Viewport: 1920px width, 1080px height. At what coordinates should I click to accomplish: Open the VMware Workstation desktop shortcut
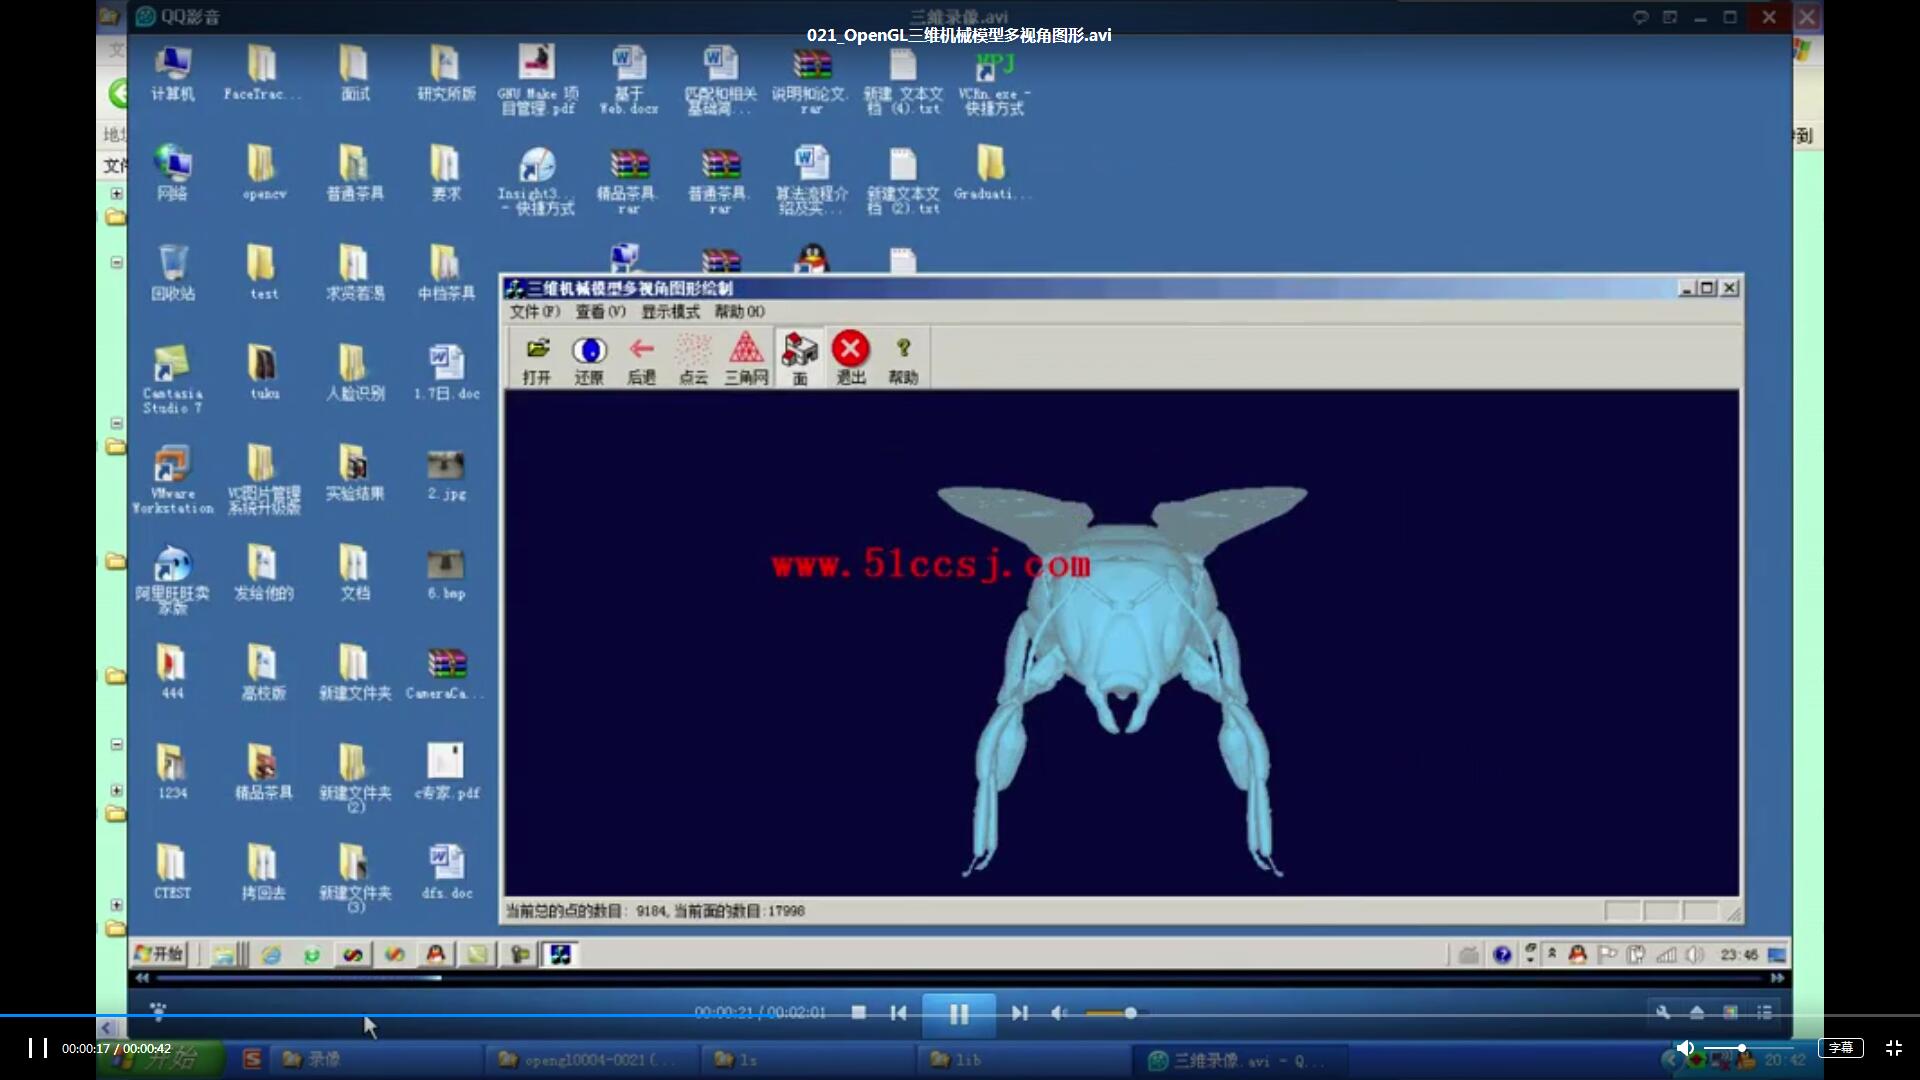[172, 479]
